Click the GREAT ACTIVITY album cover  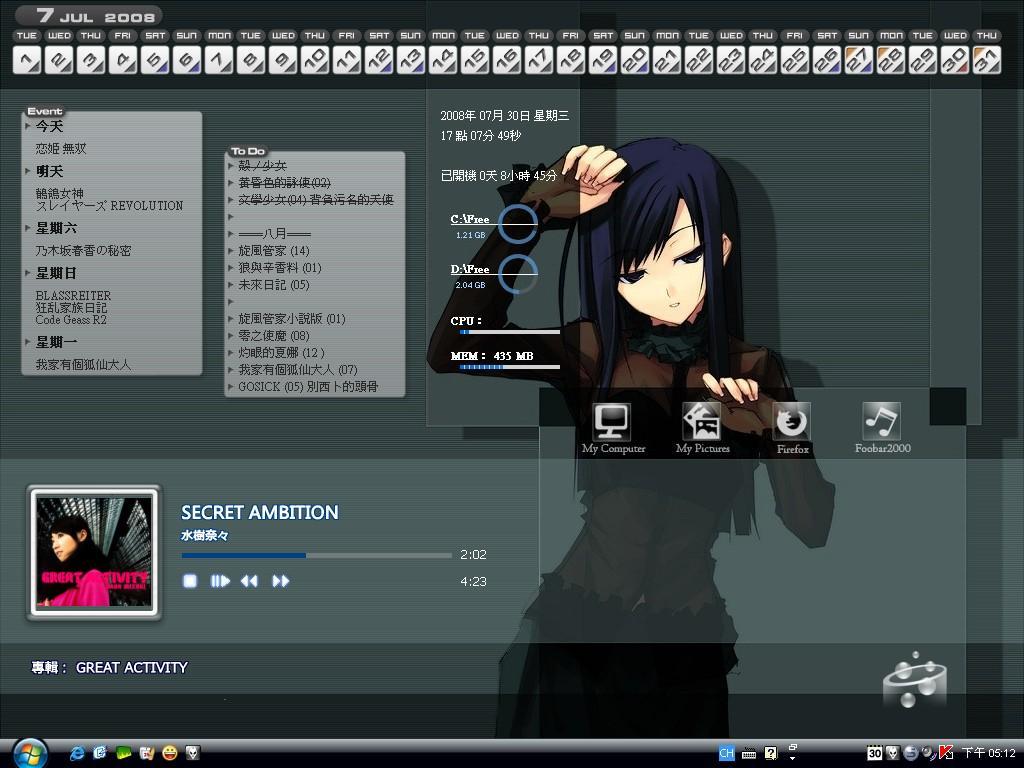[x=94, y=552]
